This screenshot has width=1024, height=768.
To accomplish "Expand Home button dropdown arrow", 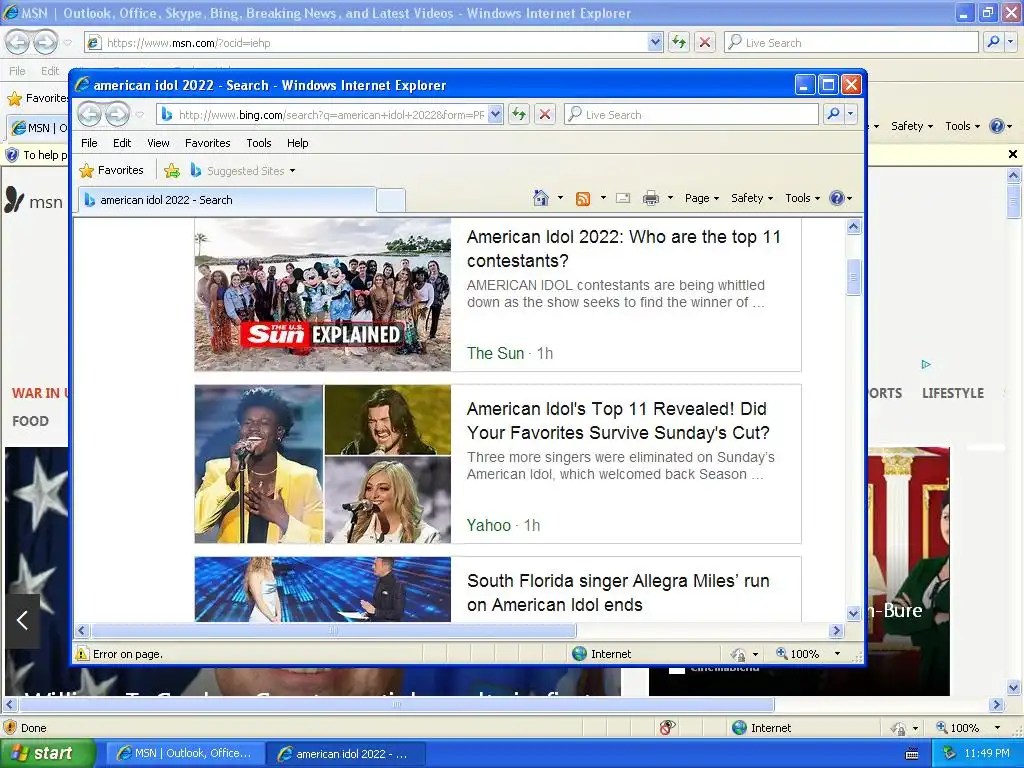I will pyautogui.click(x=560, y=198).
